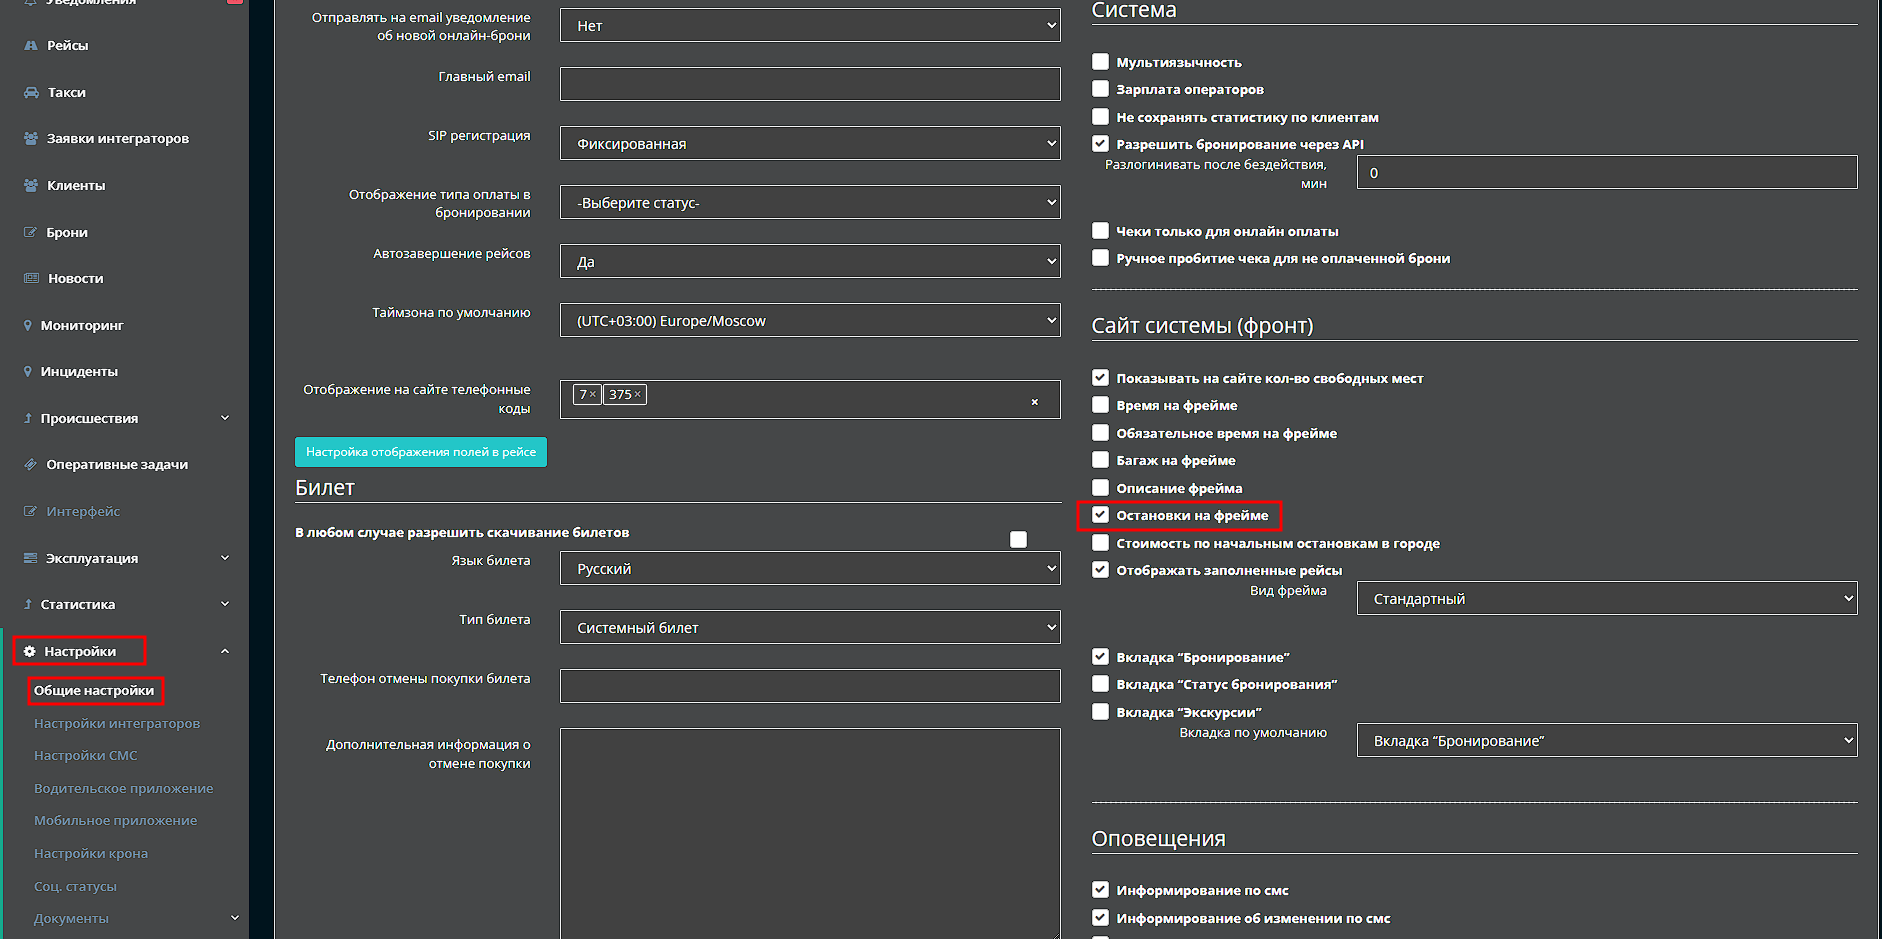
Task: Click the gear icon beside Настройки
Action: pyautogui.click(x=30, y=652)
